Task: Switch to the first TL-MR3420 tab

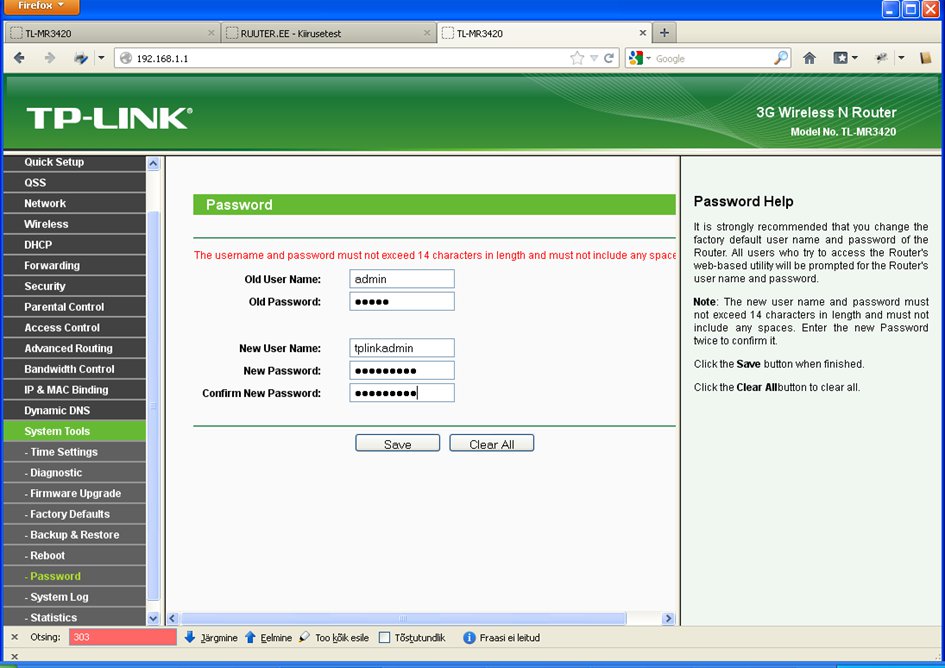Action: pyautogui.click(x=112, y=33)
